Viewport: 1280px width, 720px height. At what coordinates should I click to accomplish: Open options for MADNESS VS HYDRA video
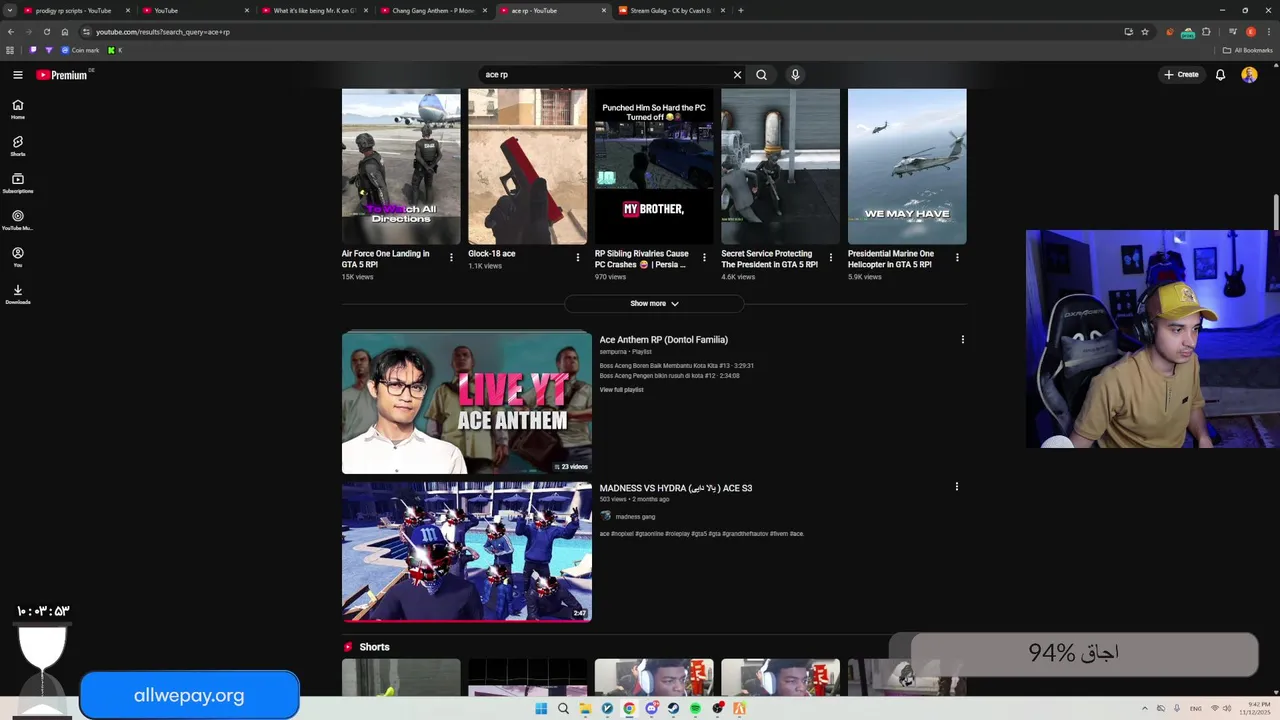point(957,487)
